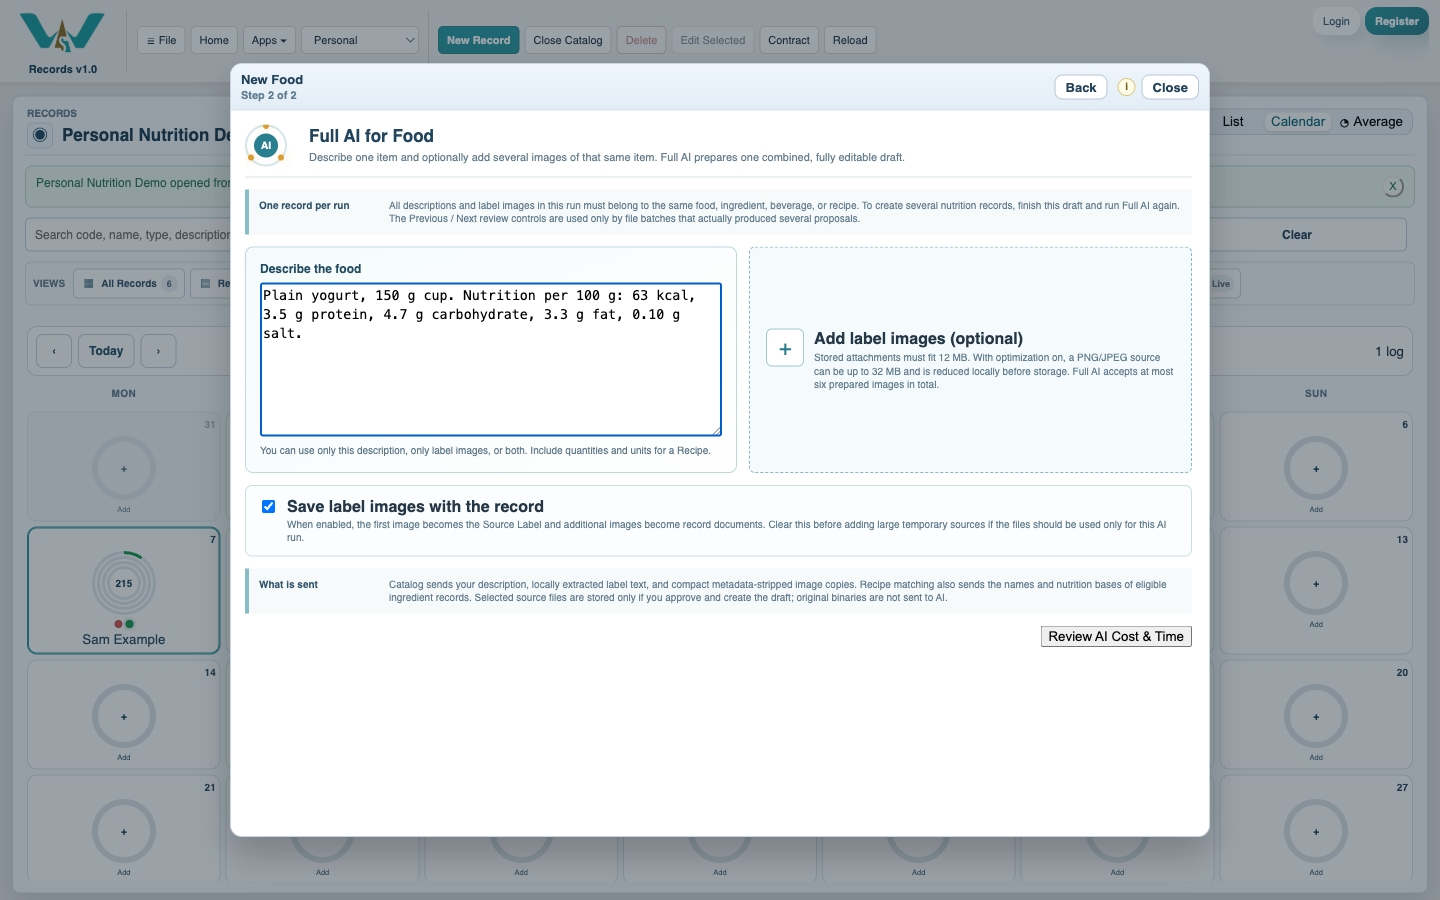
Task: Add a record on Sunday the 13th
Action: [1316, 583]
